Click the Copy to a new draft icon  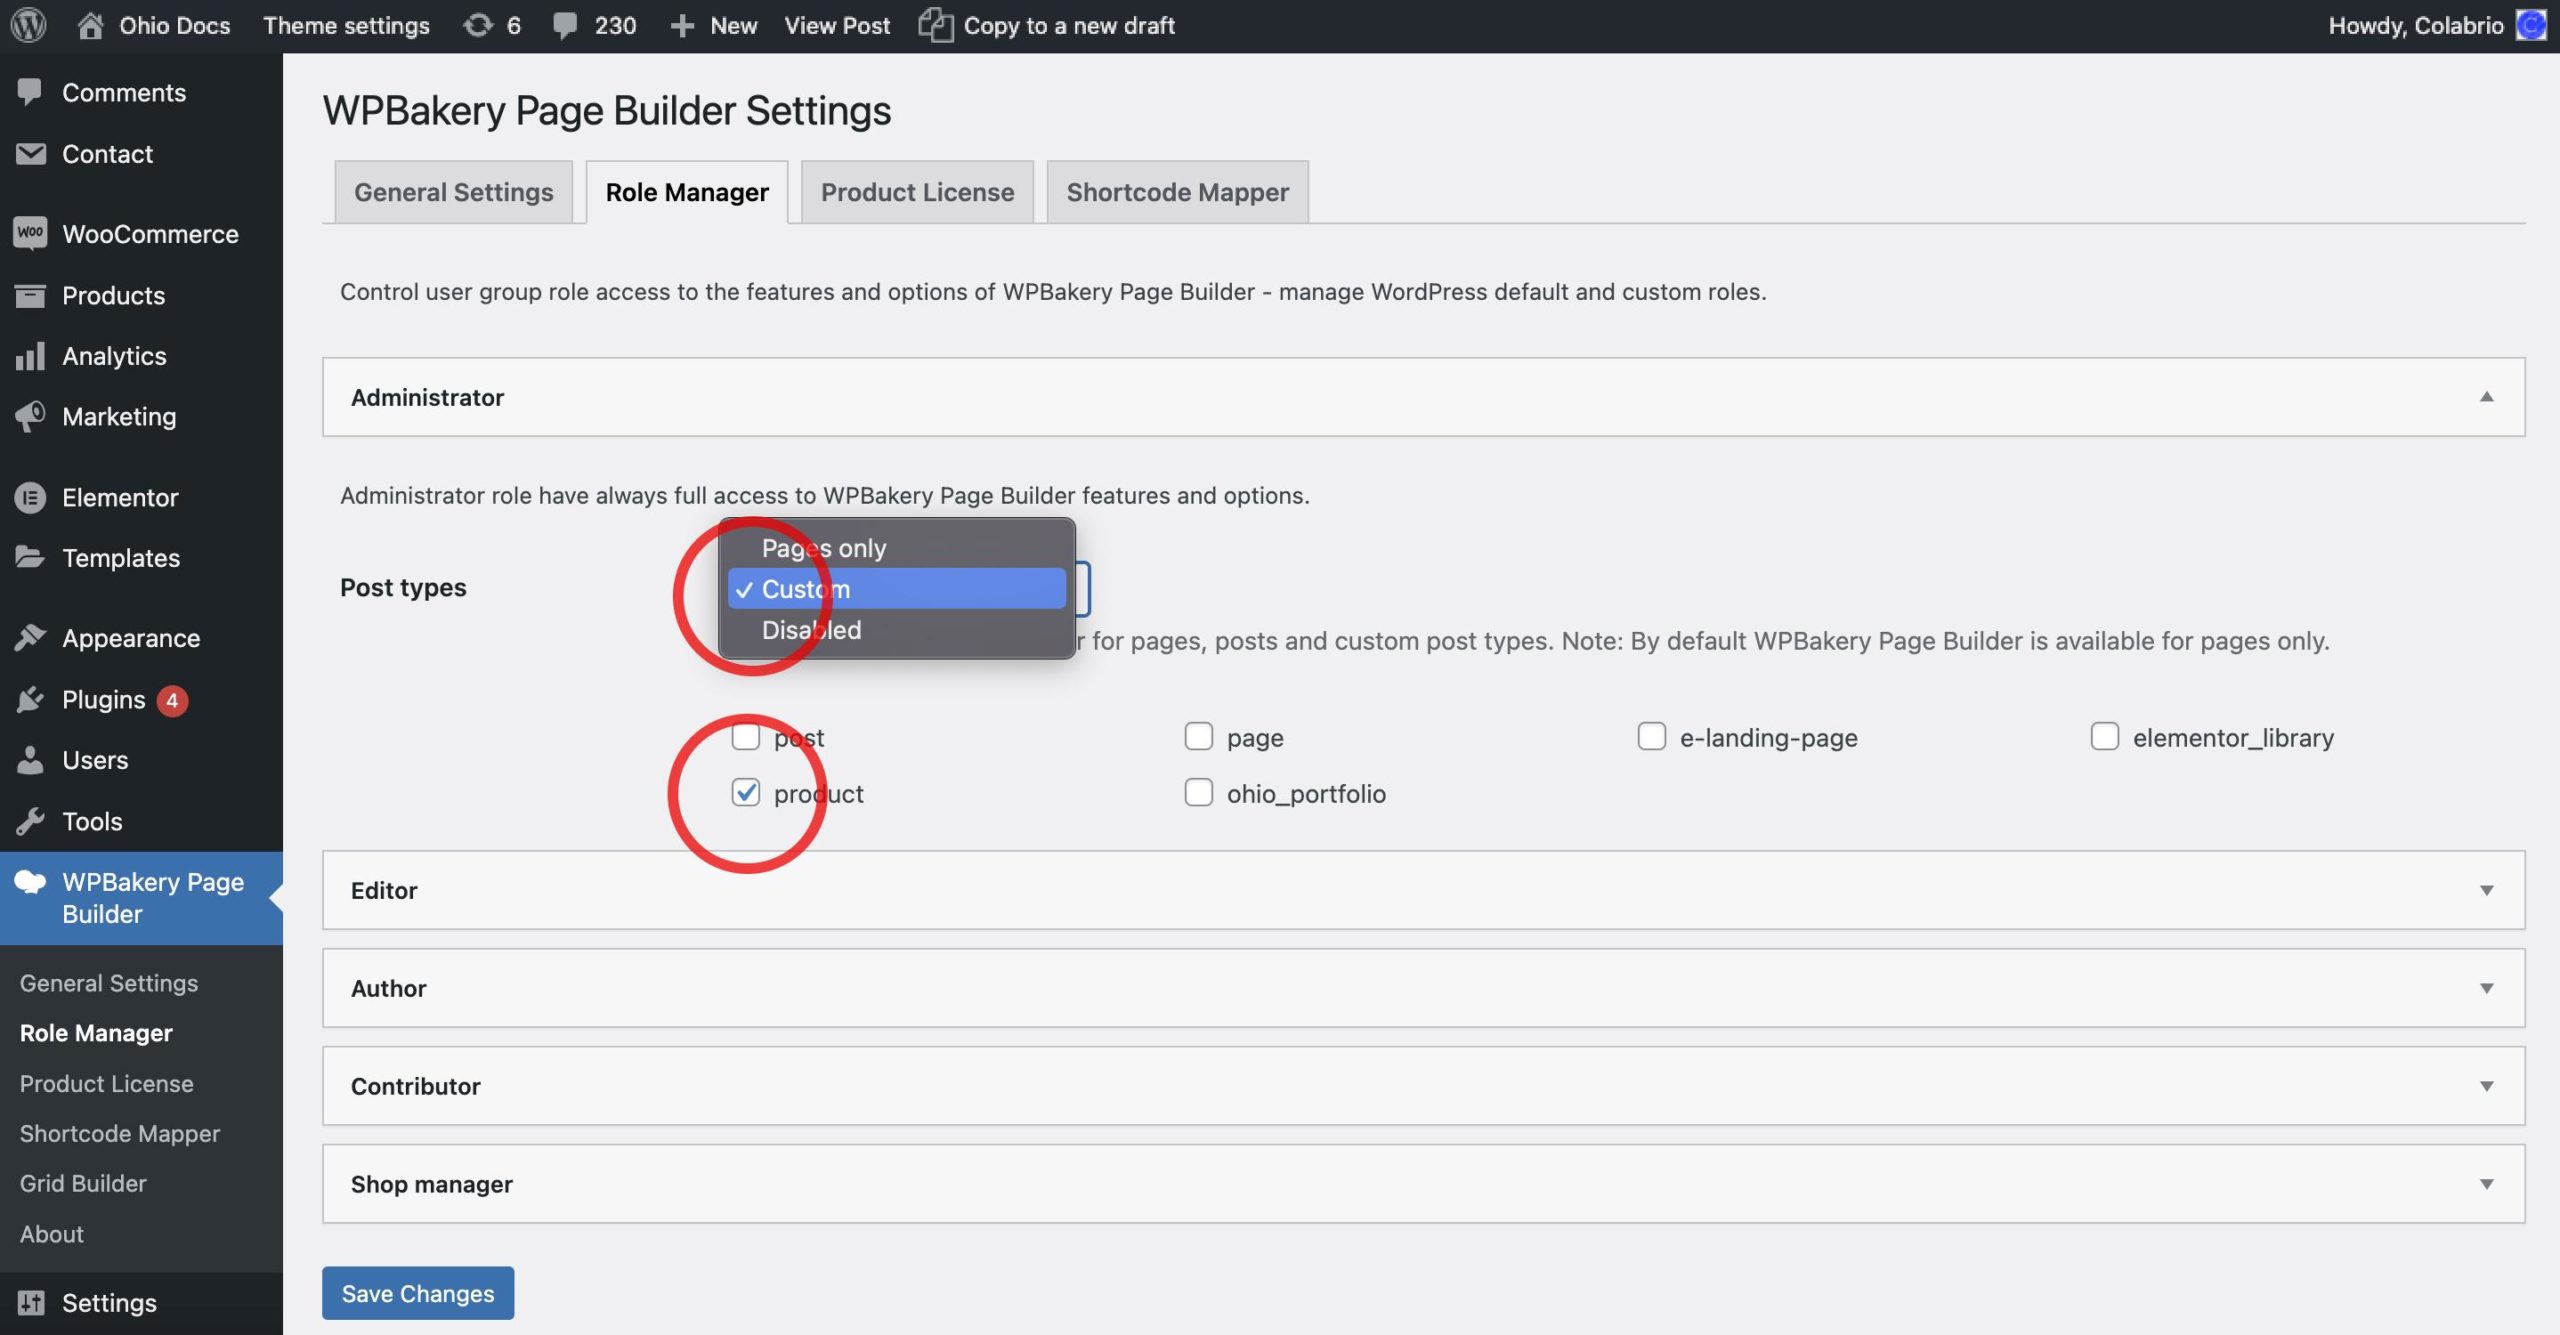click(935, 25)
